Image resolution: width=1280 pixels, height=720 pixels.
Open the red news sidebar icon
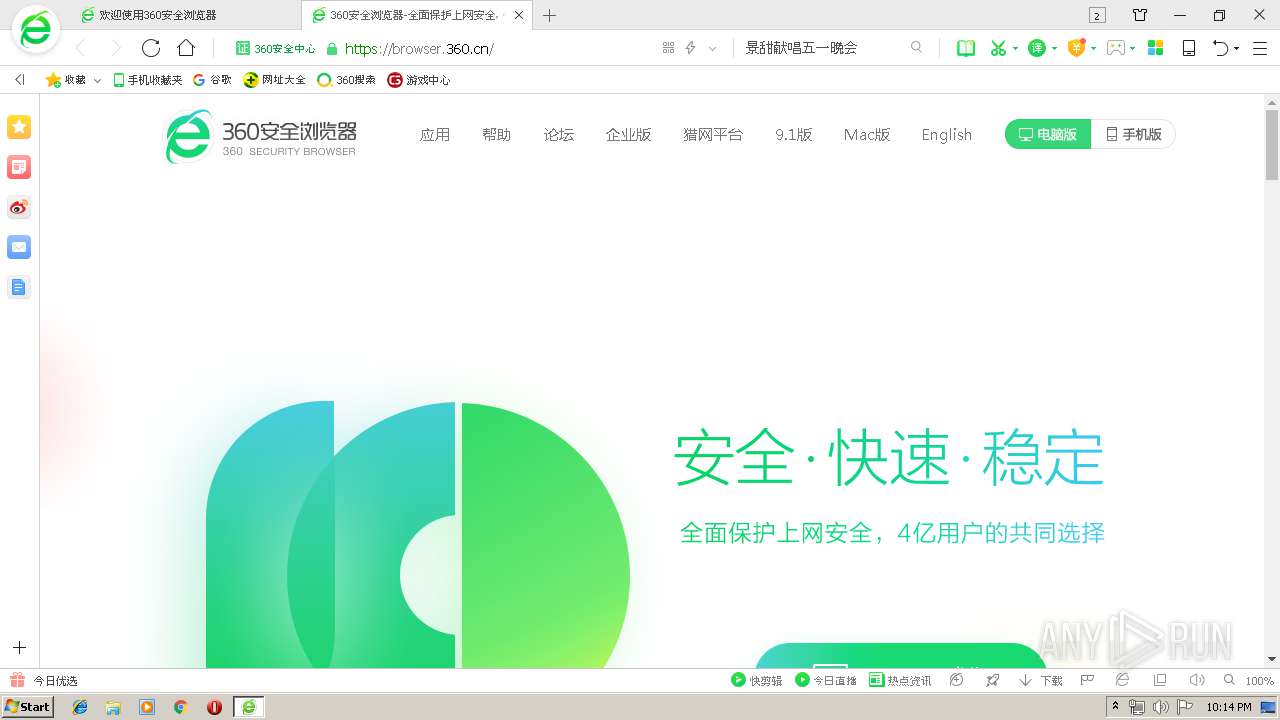click(x=19, y=167)
